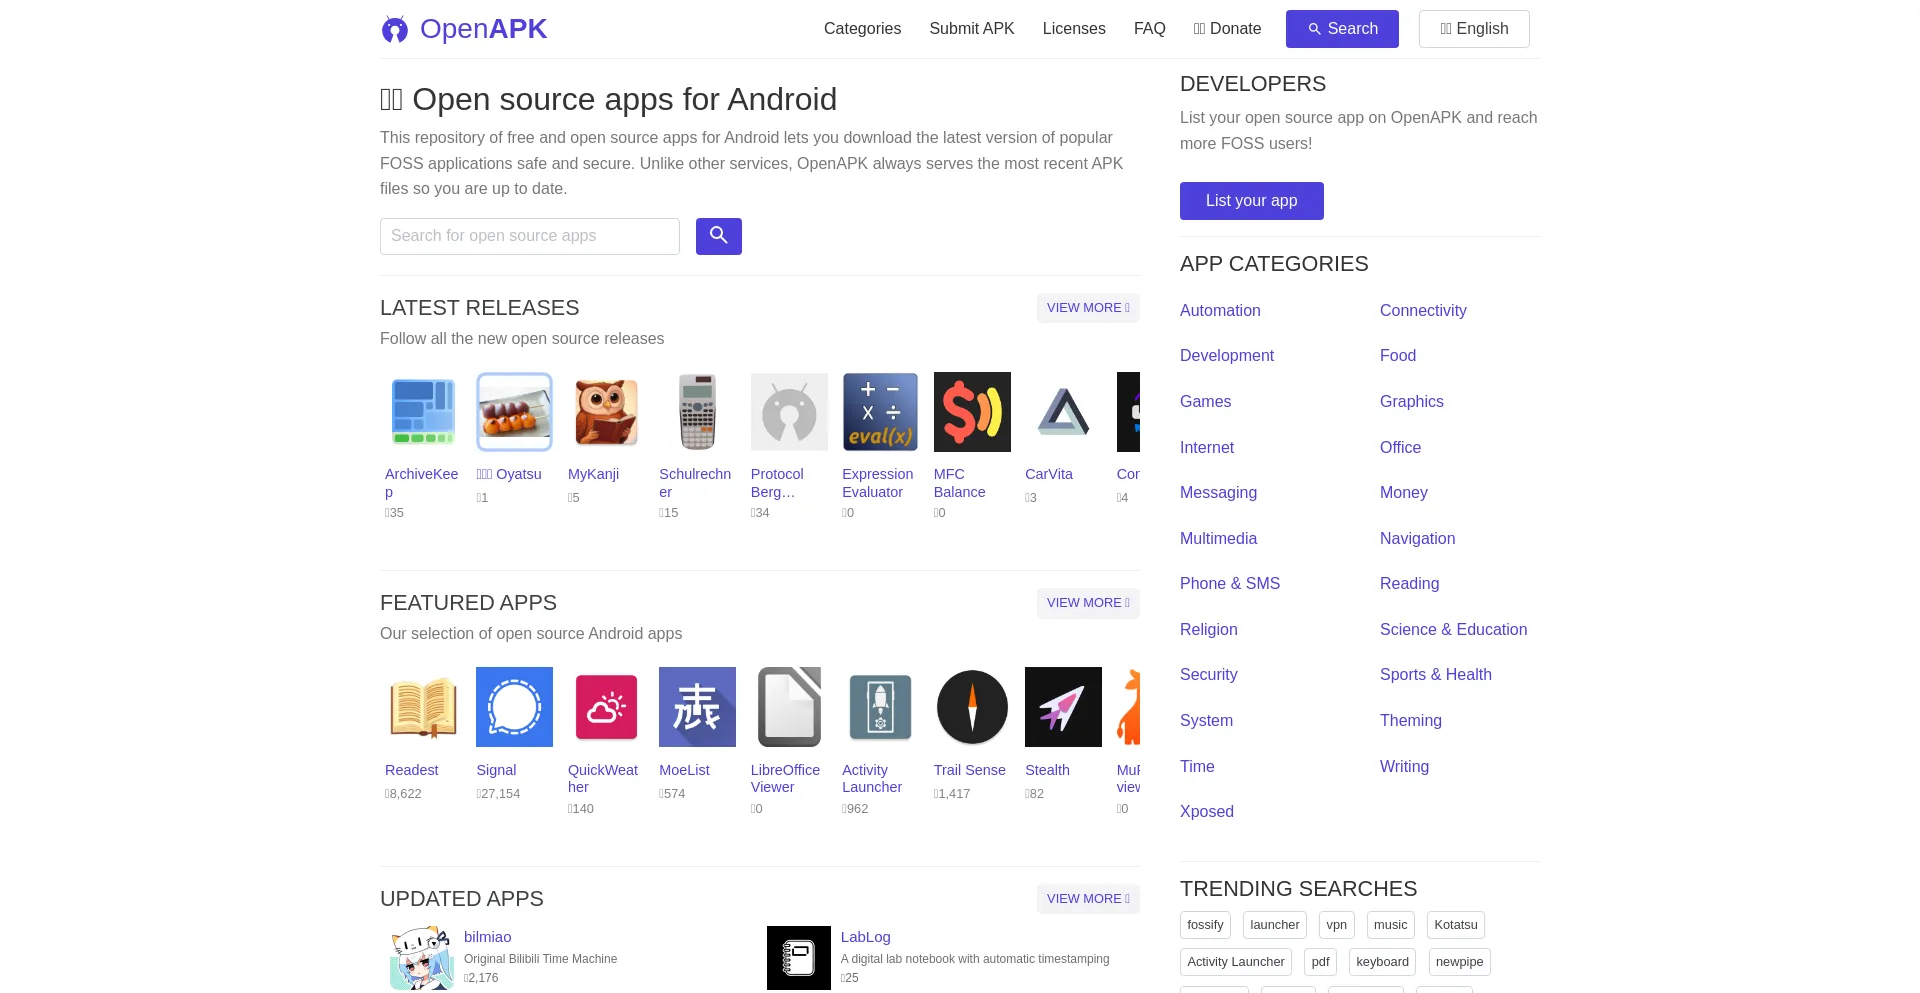This screenshot has height=993, width=1920.
Task: Open the Food category
Action: click(1398, 355)
